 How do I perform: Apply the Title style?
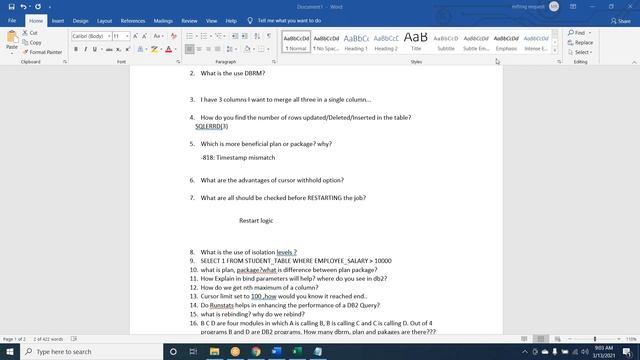pos(416,42)
